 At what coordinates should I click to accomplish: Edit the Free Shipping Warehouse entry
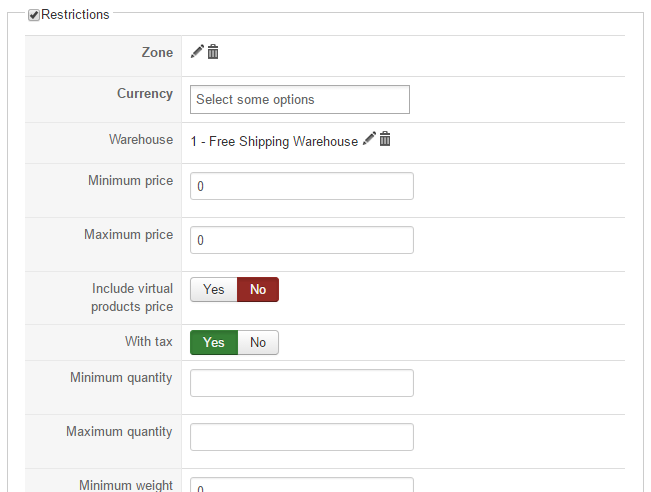click(x=369, y=140)
